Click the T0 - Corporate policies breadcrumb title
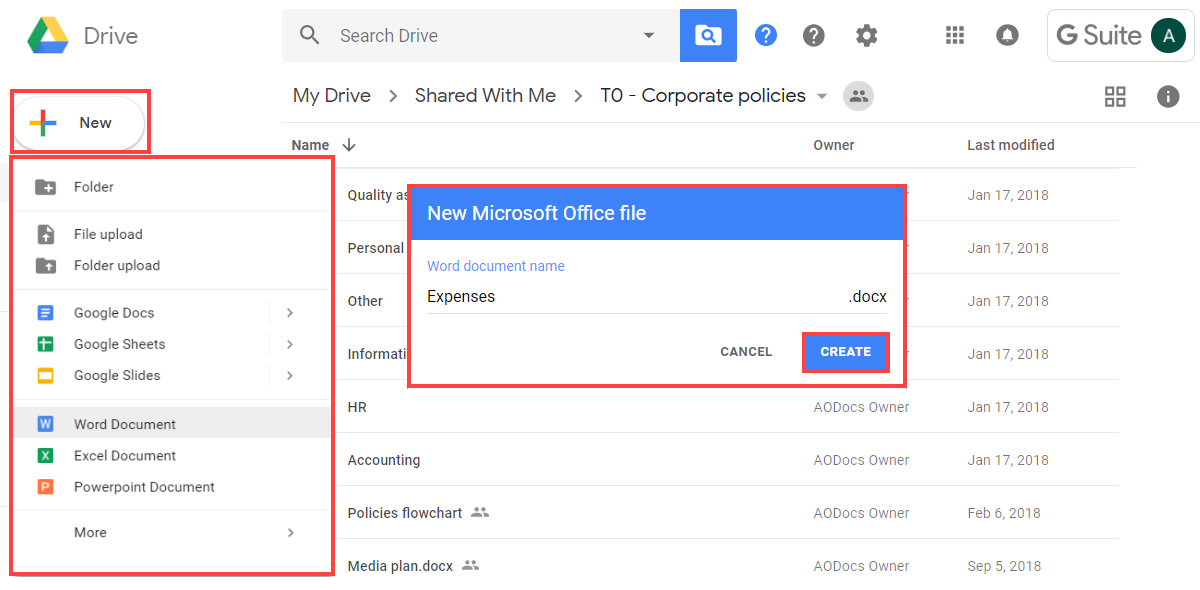The image size is (1200, 590). pyautogui.click(x=703, y=96)
